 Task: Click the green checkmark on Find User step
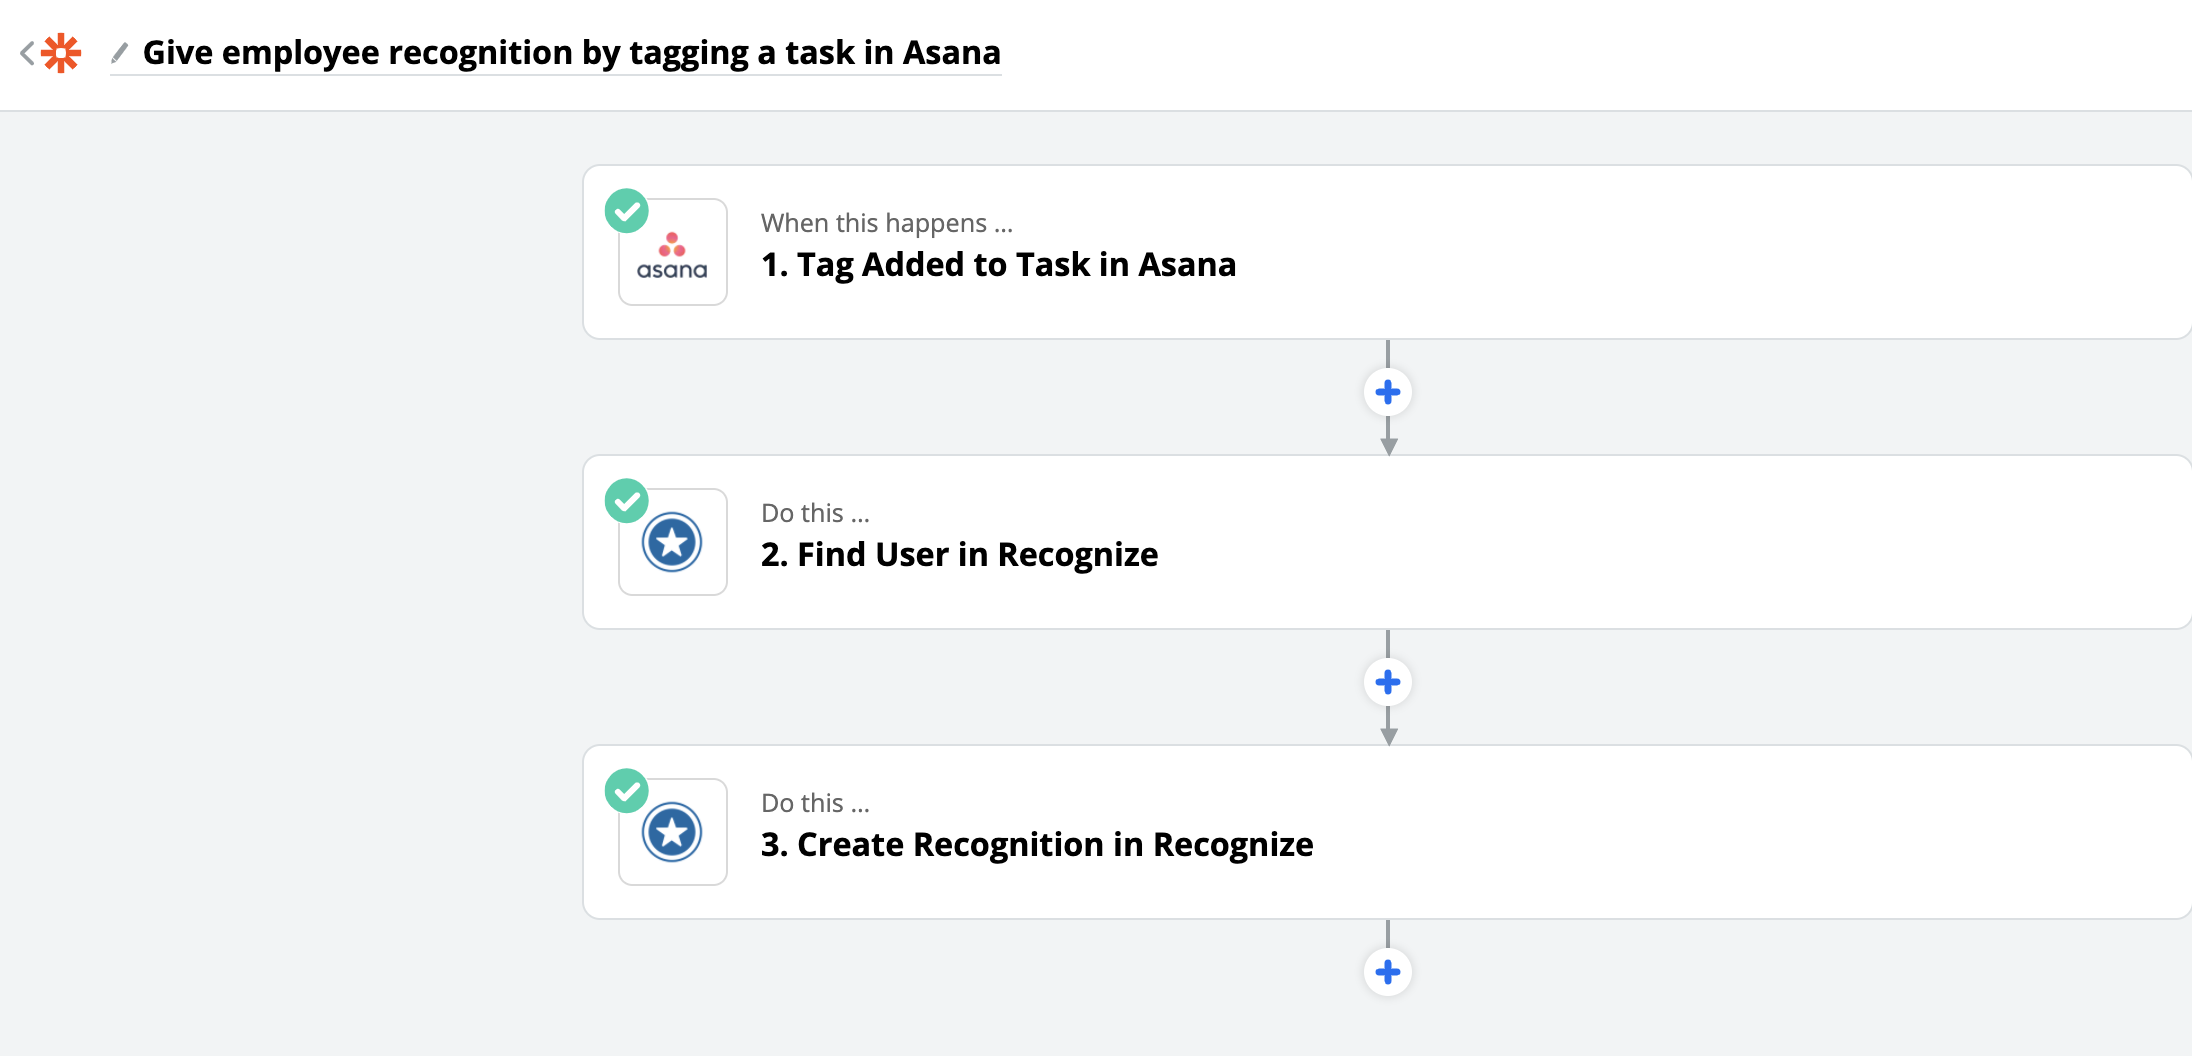coord(628,501)
